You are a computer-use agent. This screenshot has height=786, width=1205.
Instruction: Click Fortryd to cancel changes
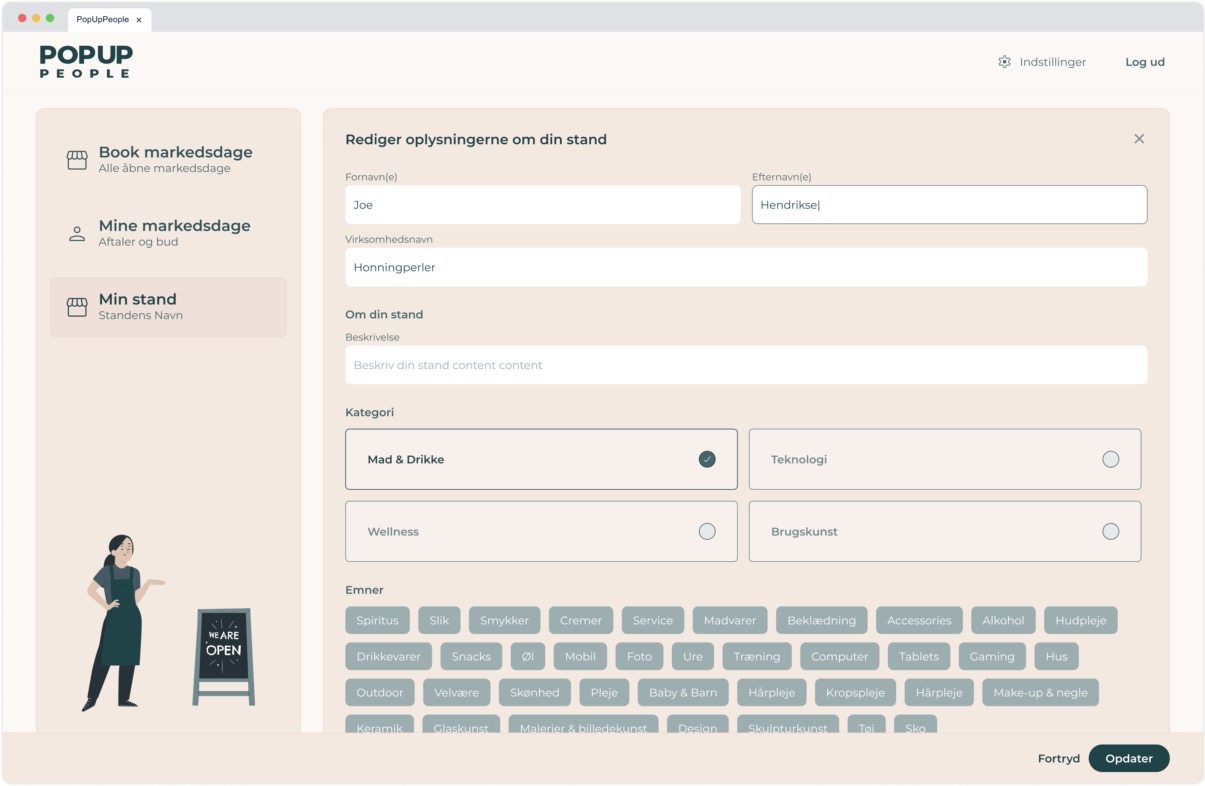point(1058,758)
